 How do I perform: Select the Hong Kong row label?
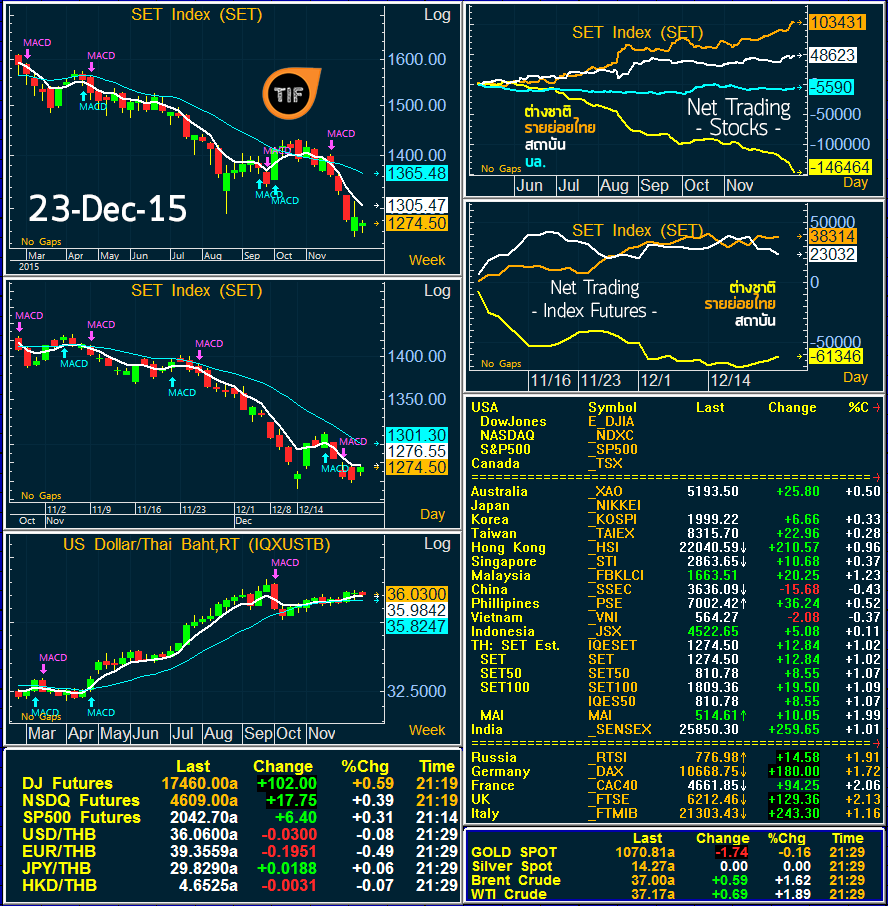(508, 548)
